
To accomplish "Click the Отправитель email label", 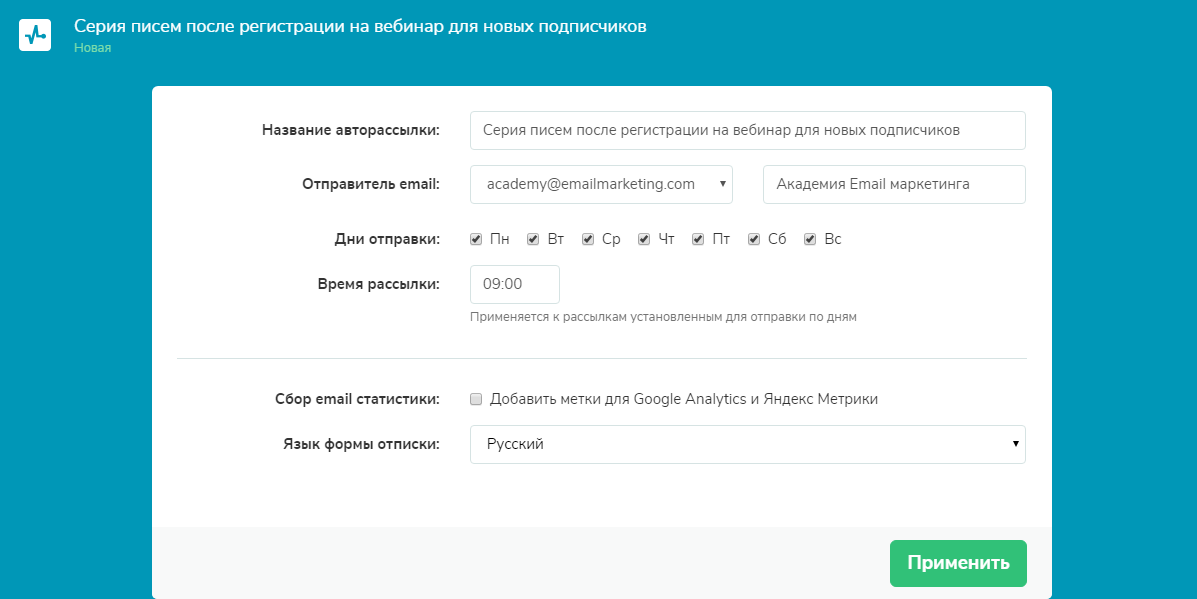I will [371, 185].
